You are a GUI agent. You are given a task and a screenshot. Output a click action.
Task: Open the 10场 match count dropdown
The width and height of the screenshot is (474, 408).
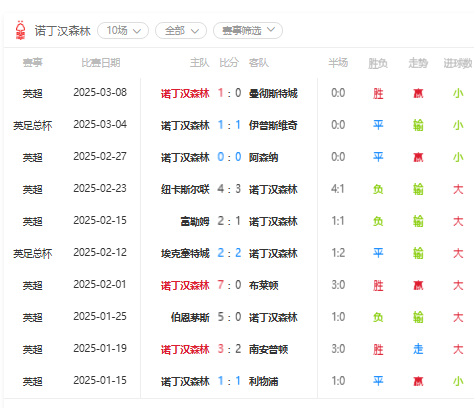click(123, 31)
